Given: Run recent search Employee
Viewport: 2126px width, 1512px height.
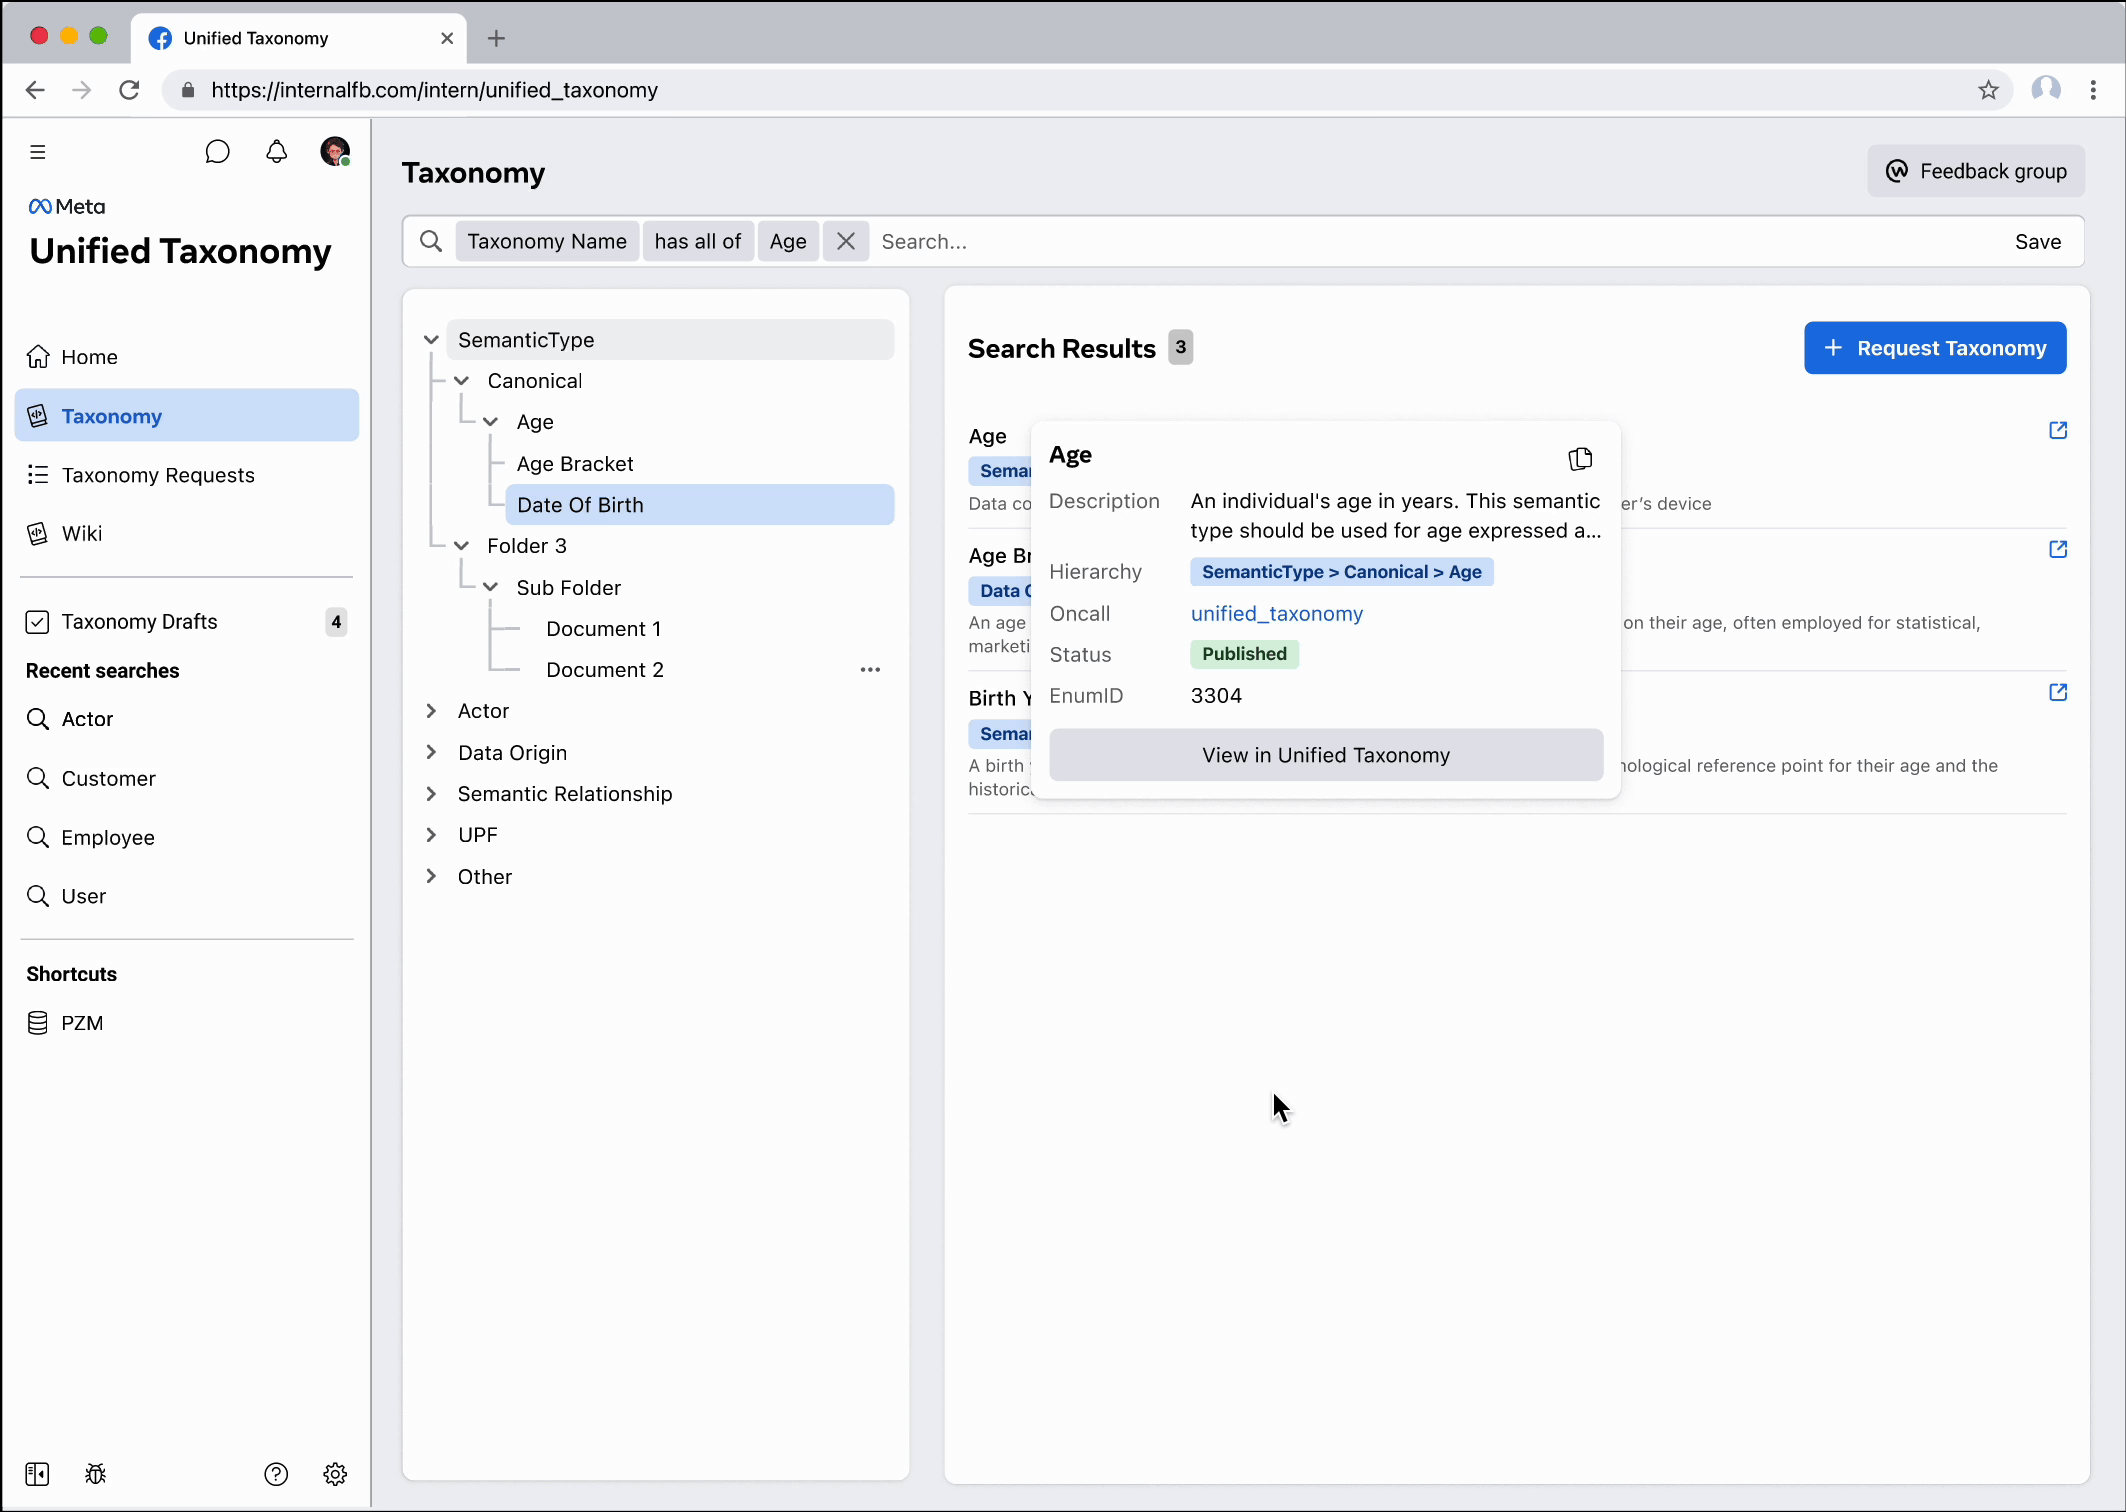Looking at the screenshot, I should coord(186,837).
